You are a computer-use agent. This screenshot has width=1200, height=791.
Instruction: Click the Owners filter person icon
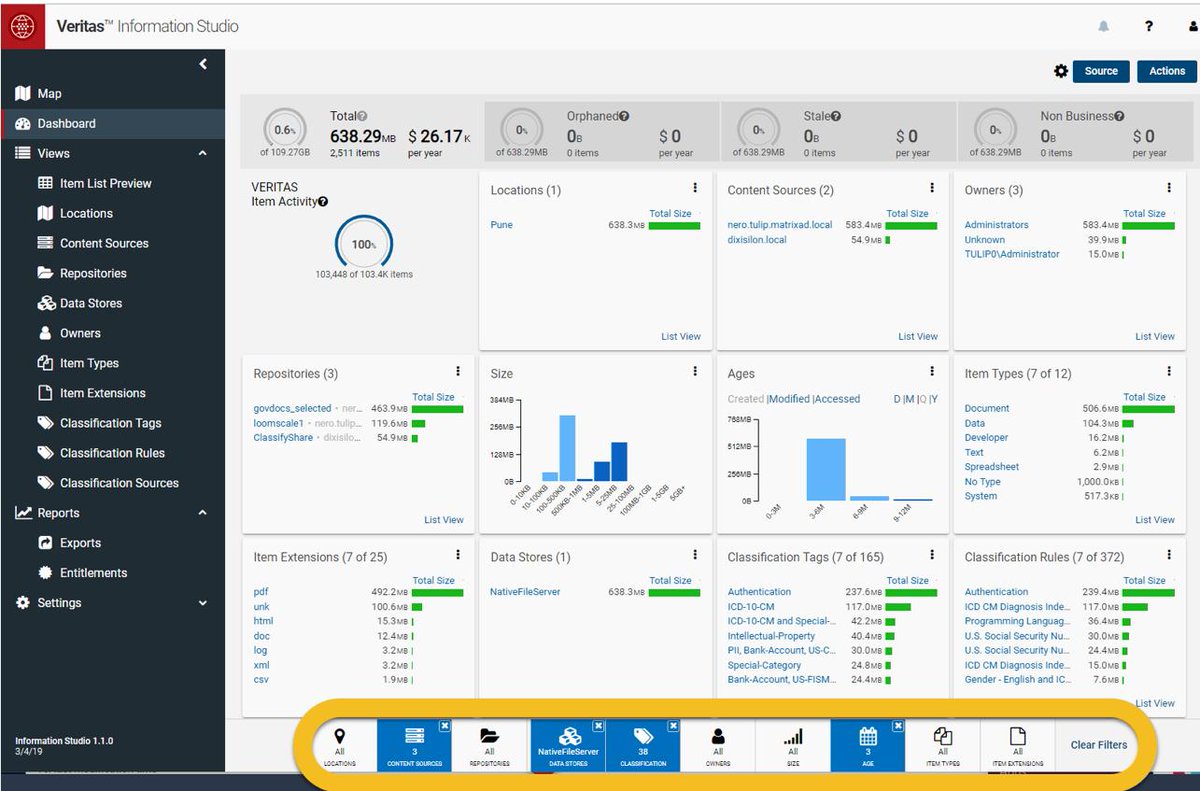pyautogui.click(x=718, y=737)
